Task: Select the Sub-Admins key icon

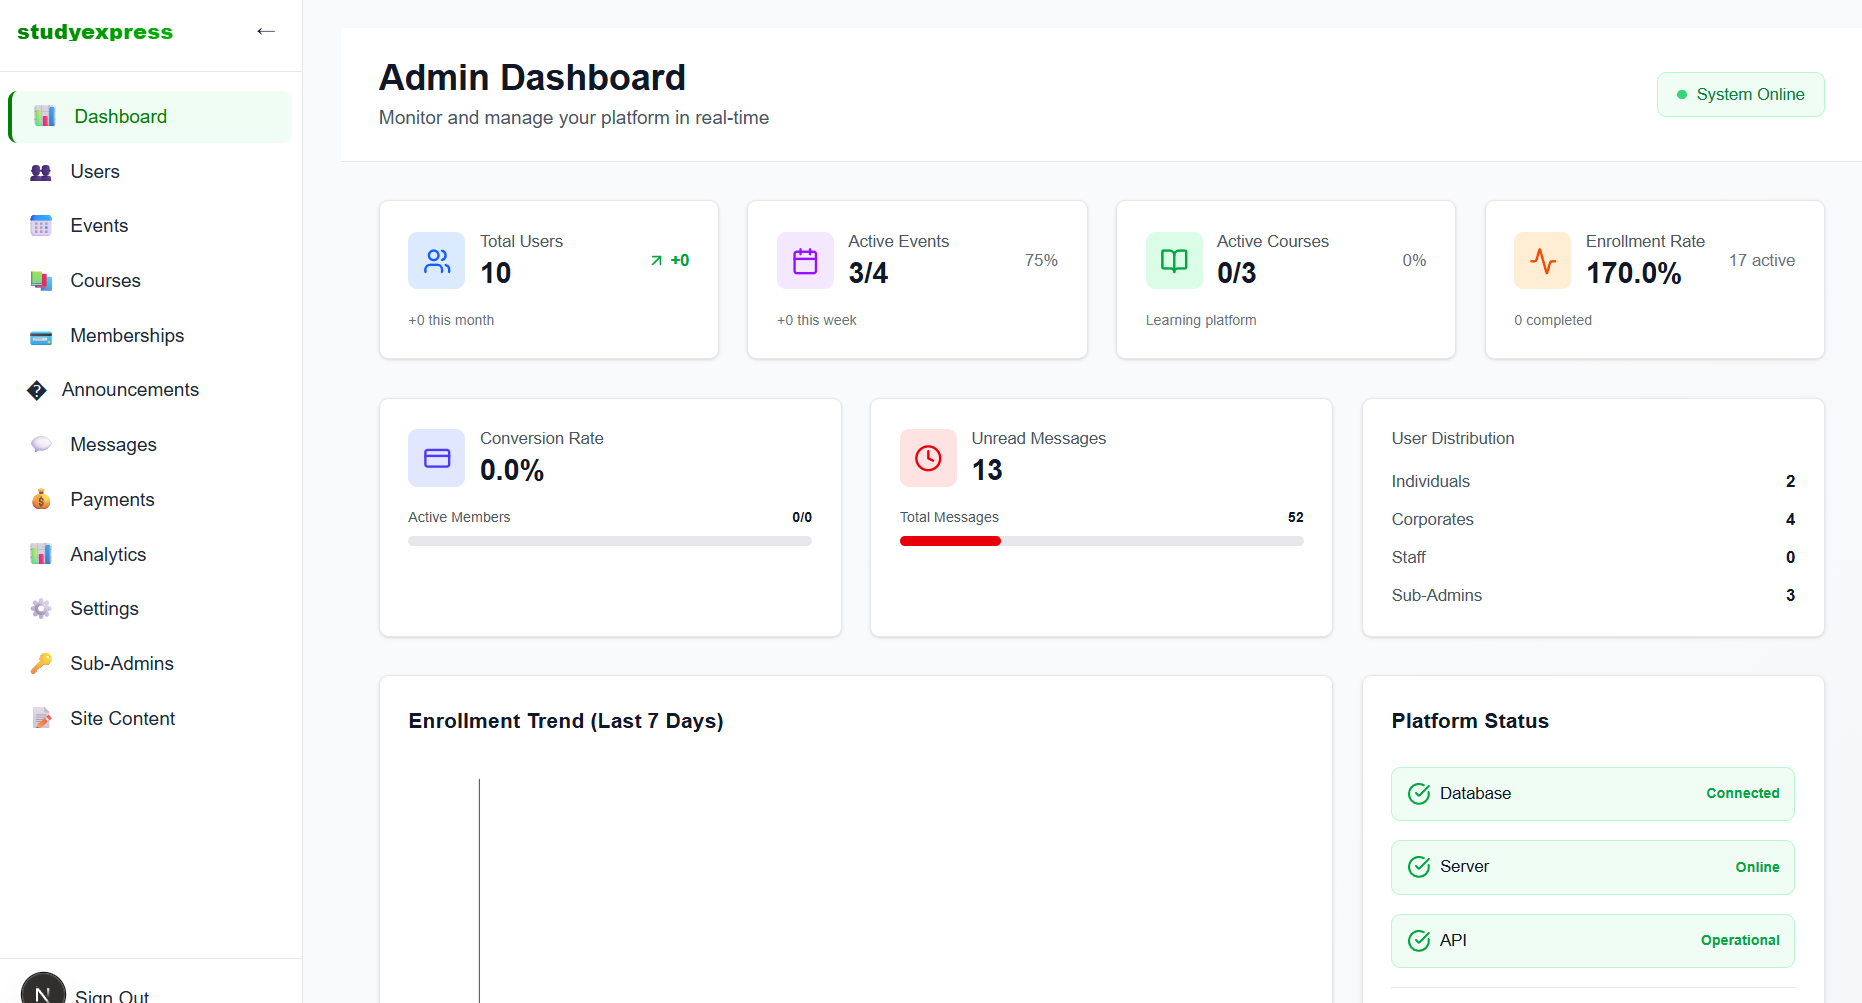Action: pyautogui.click(x=40, y=663)
